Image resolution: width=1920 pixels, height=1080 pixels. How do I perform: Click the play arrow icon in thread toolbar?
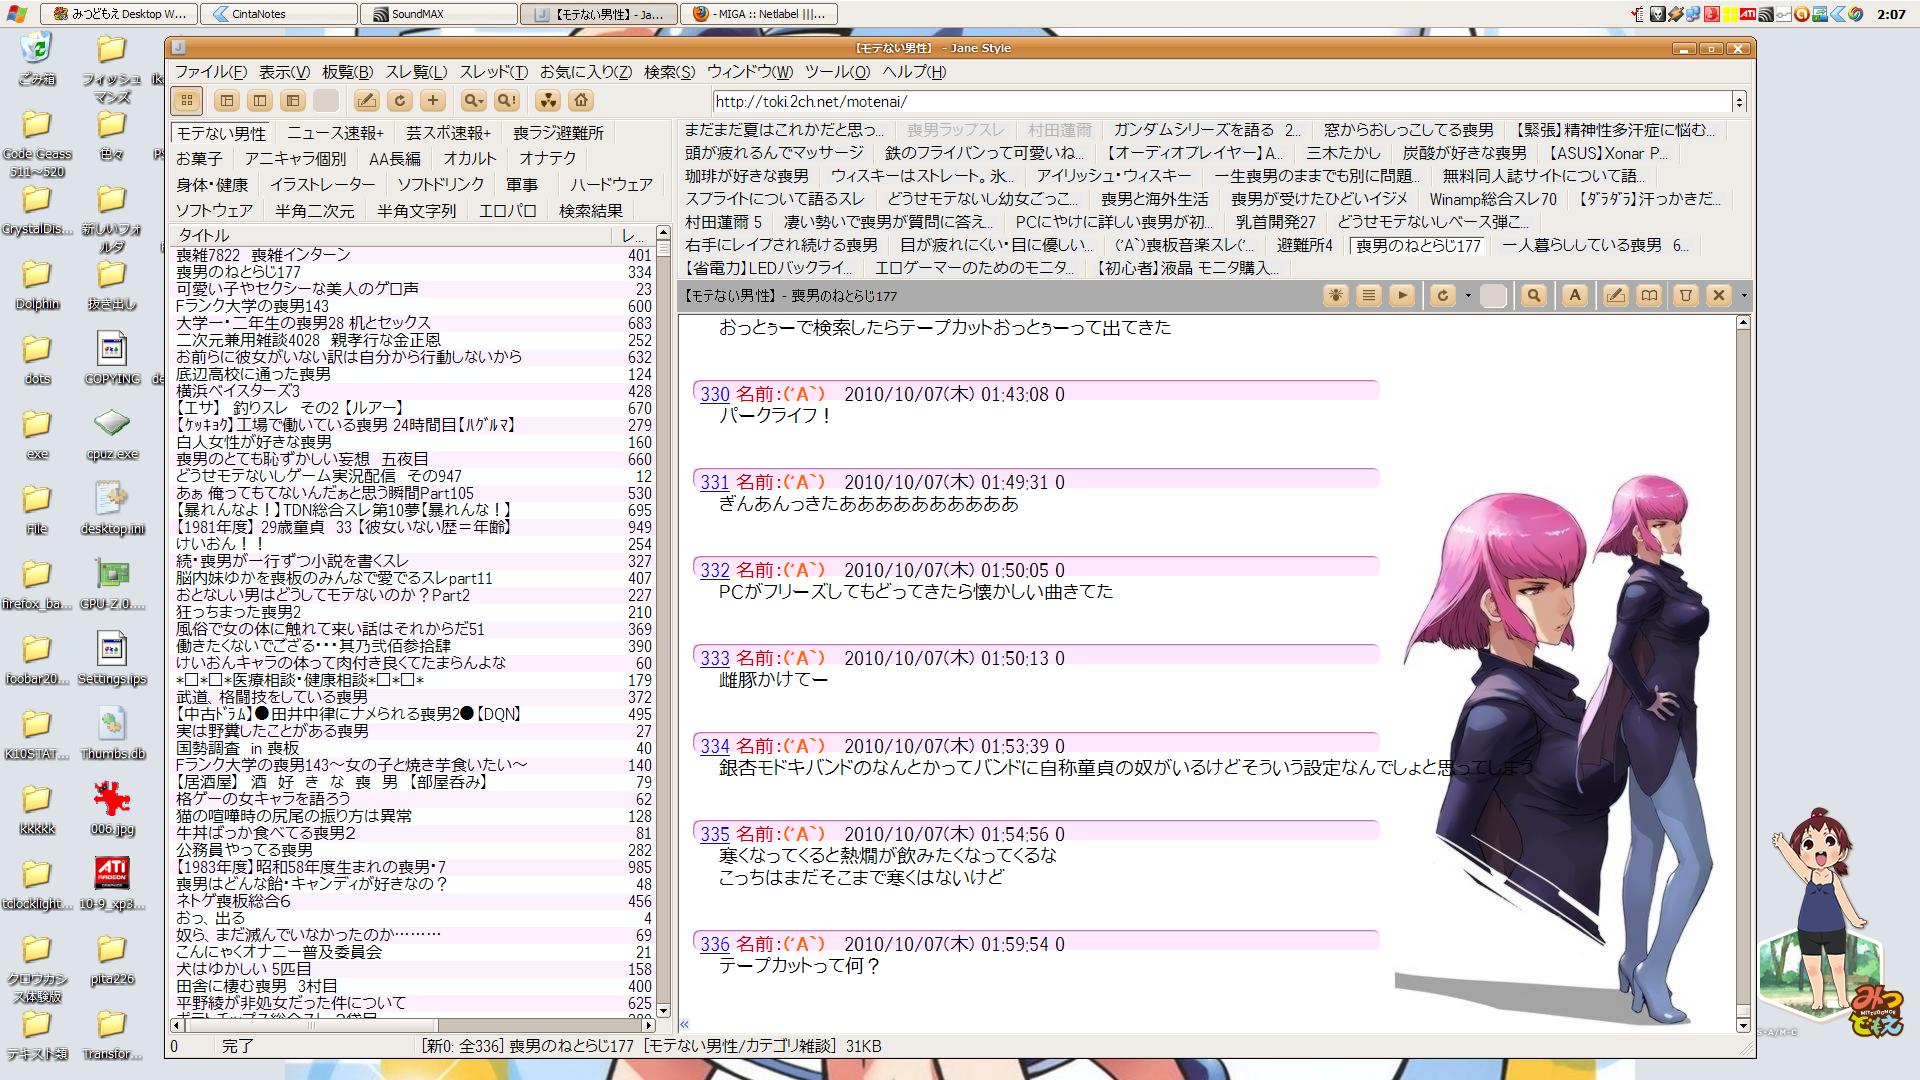(x=1402, y=295)
